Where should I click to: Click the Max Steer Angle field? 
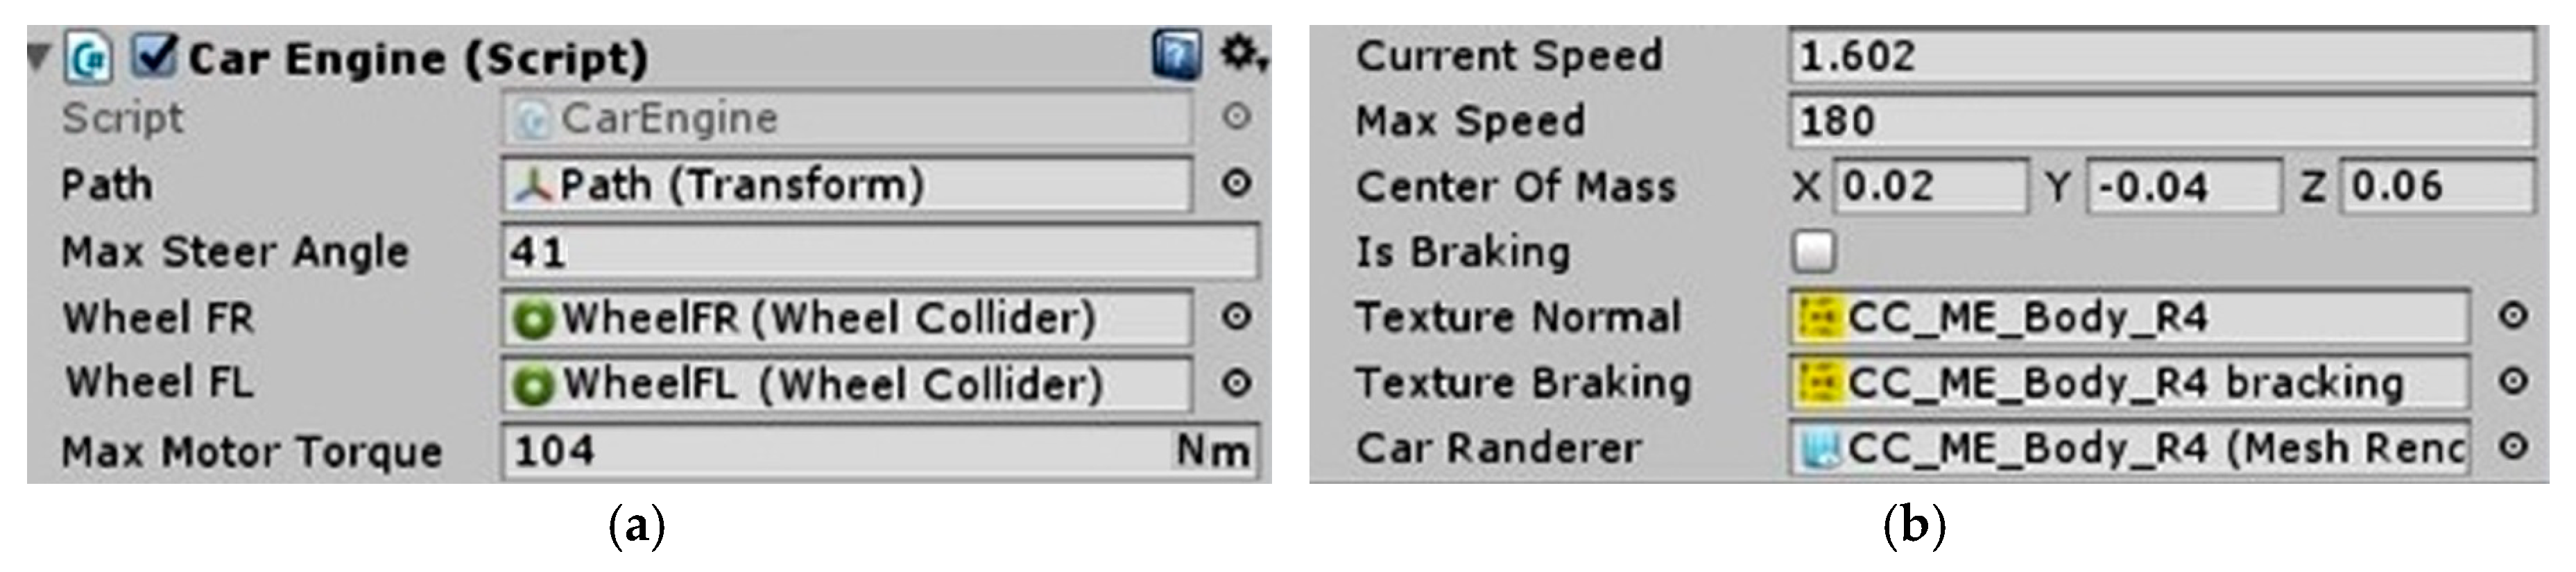click(x=880, y=251)
